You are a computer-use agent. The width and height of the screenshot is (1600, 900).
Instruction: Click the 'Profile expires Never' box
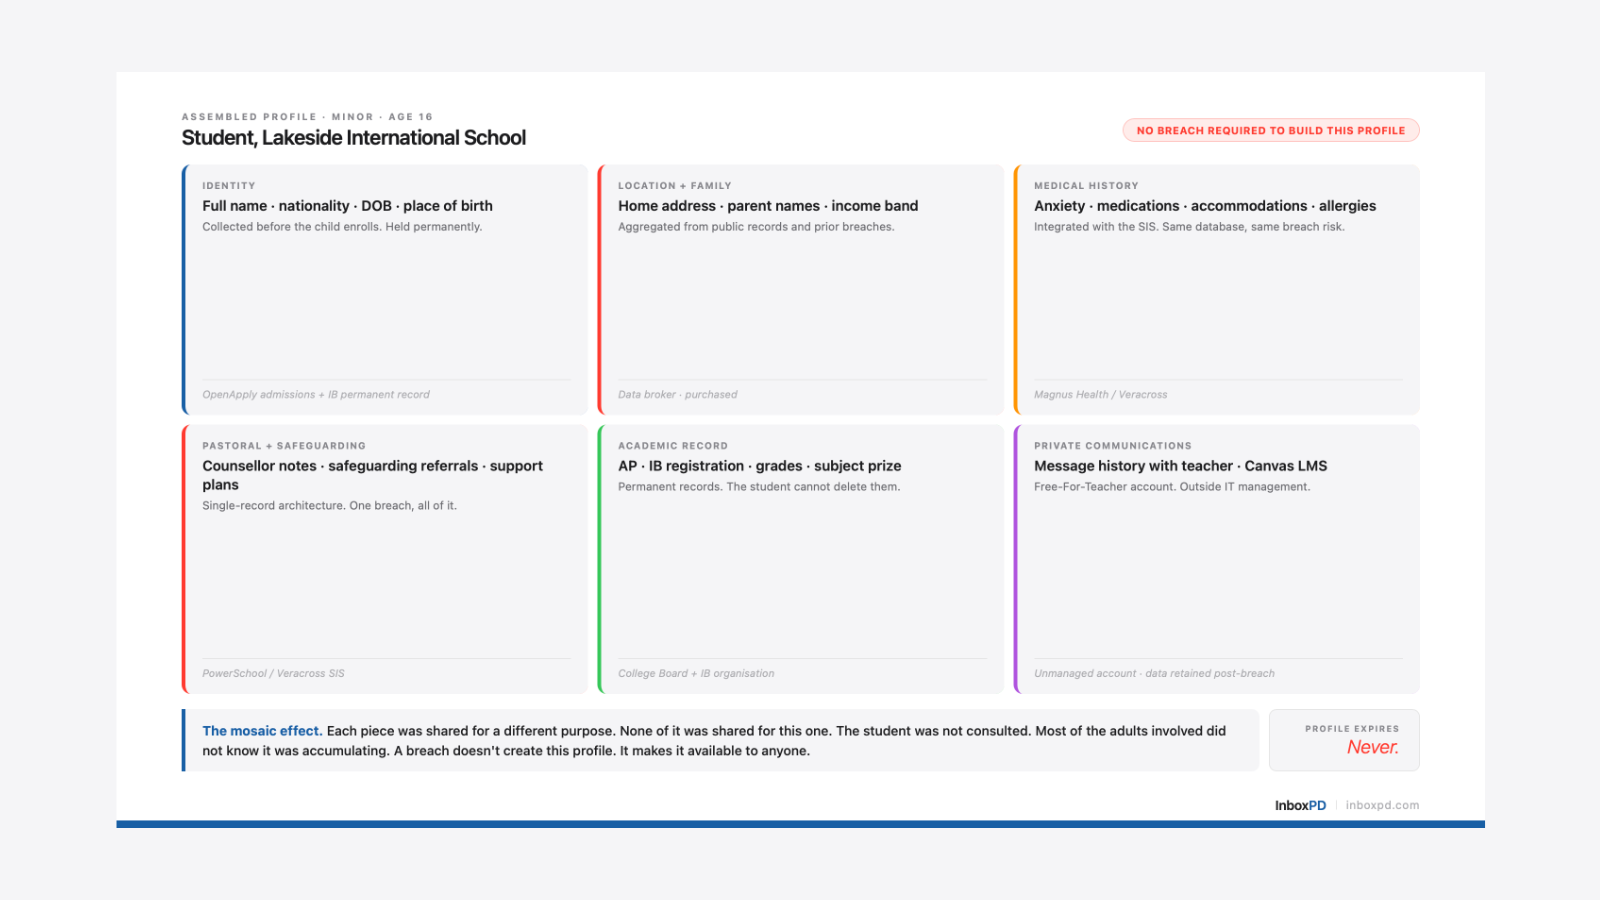point(1344,740)
